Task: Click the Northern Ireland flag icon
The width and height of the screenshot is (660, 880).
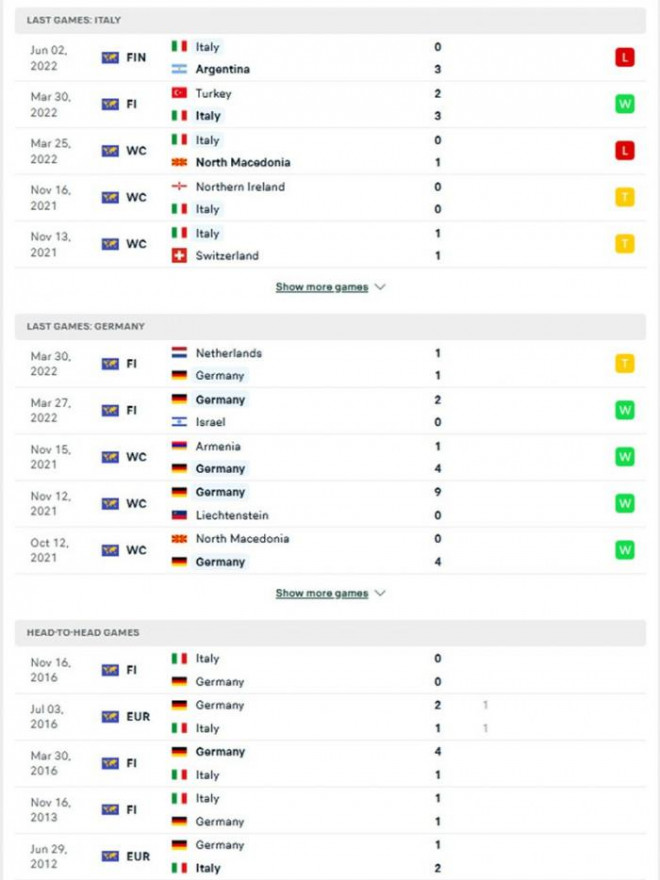Action: 180,187
